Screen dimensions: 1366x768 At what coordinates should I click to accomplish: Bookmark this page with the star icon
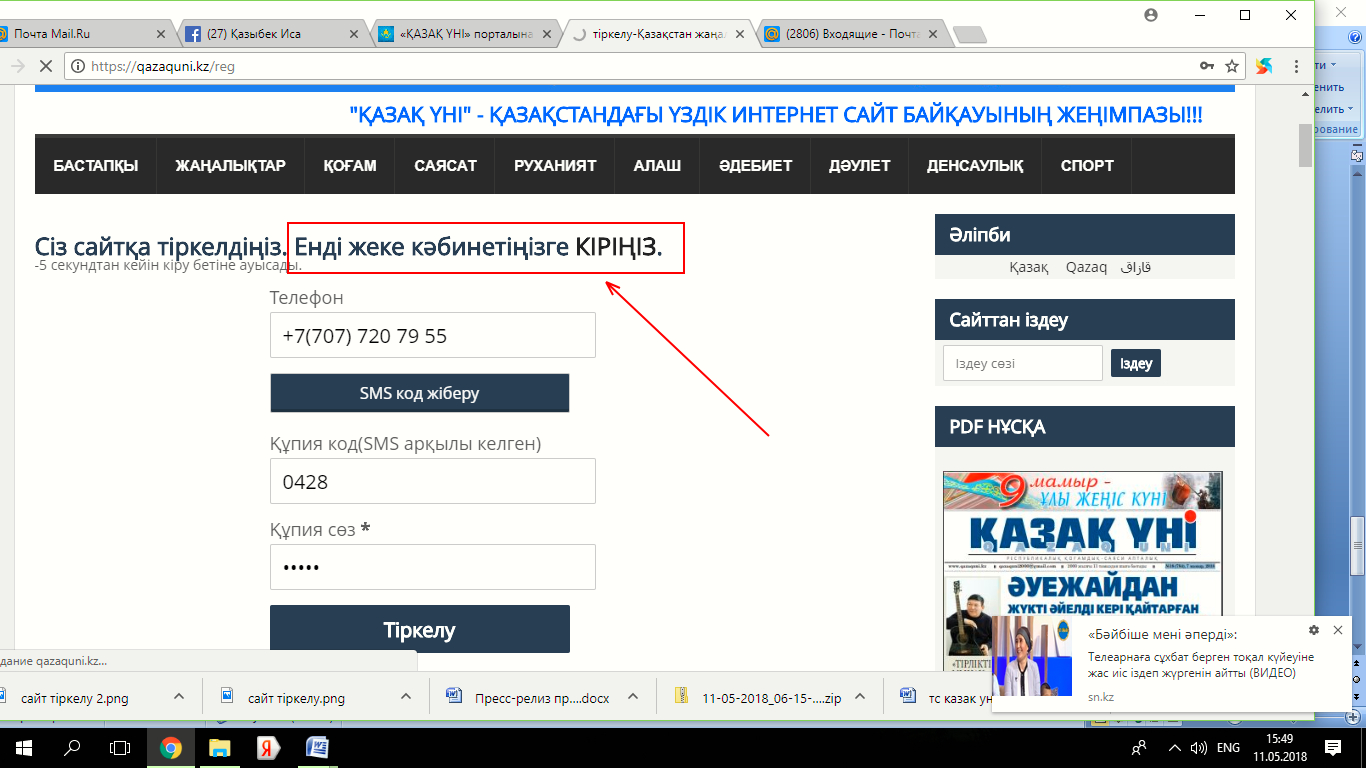[1232, 66]
